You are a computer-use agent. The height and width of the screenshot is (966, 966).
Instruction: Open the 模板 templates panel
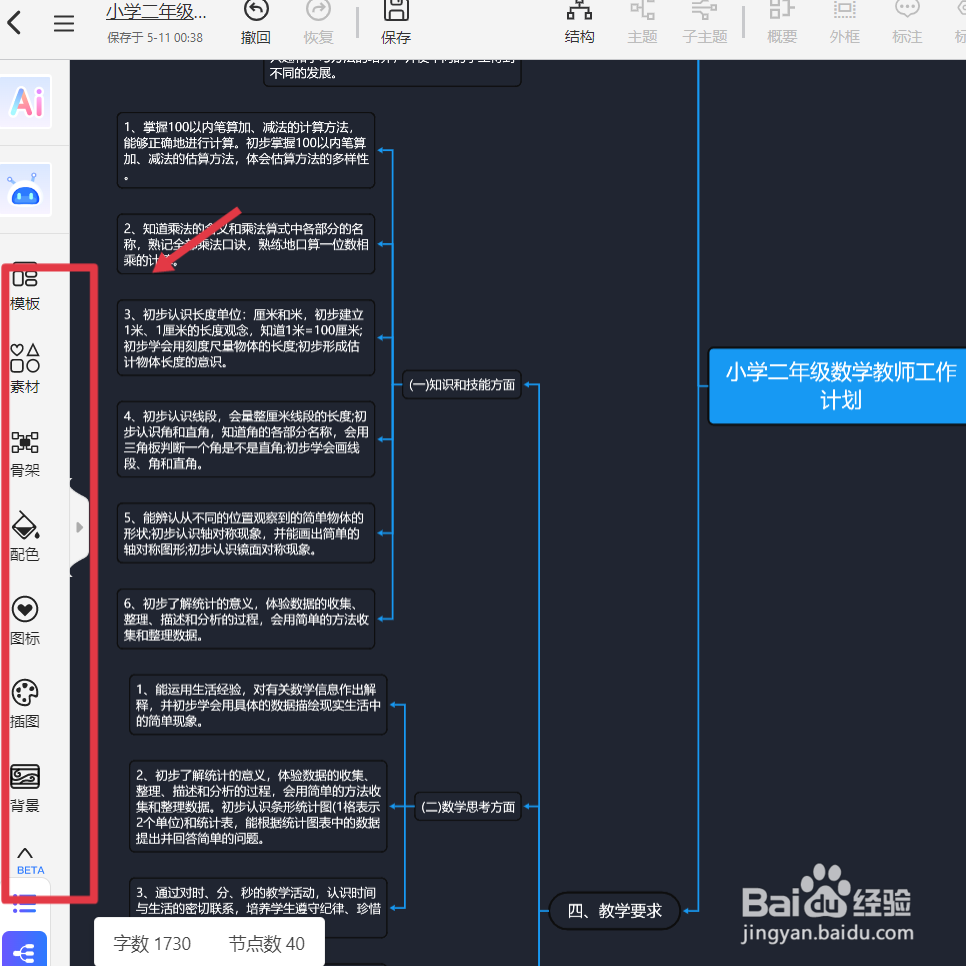(x=24, y=288)
